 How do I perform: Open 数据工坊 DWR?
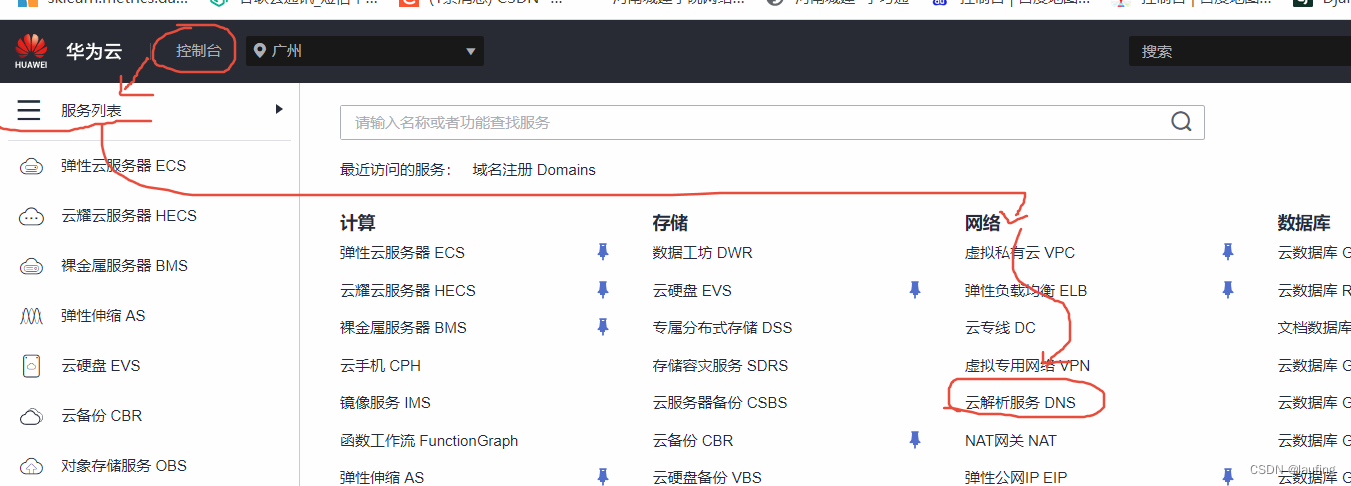pos(702,253)
